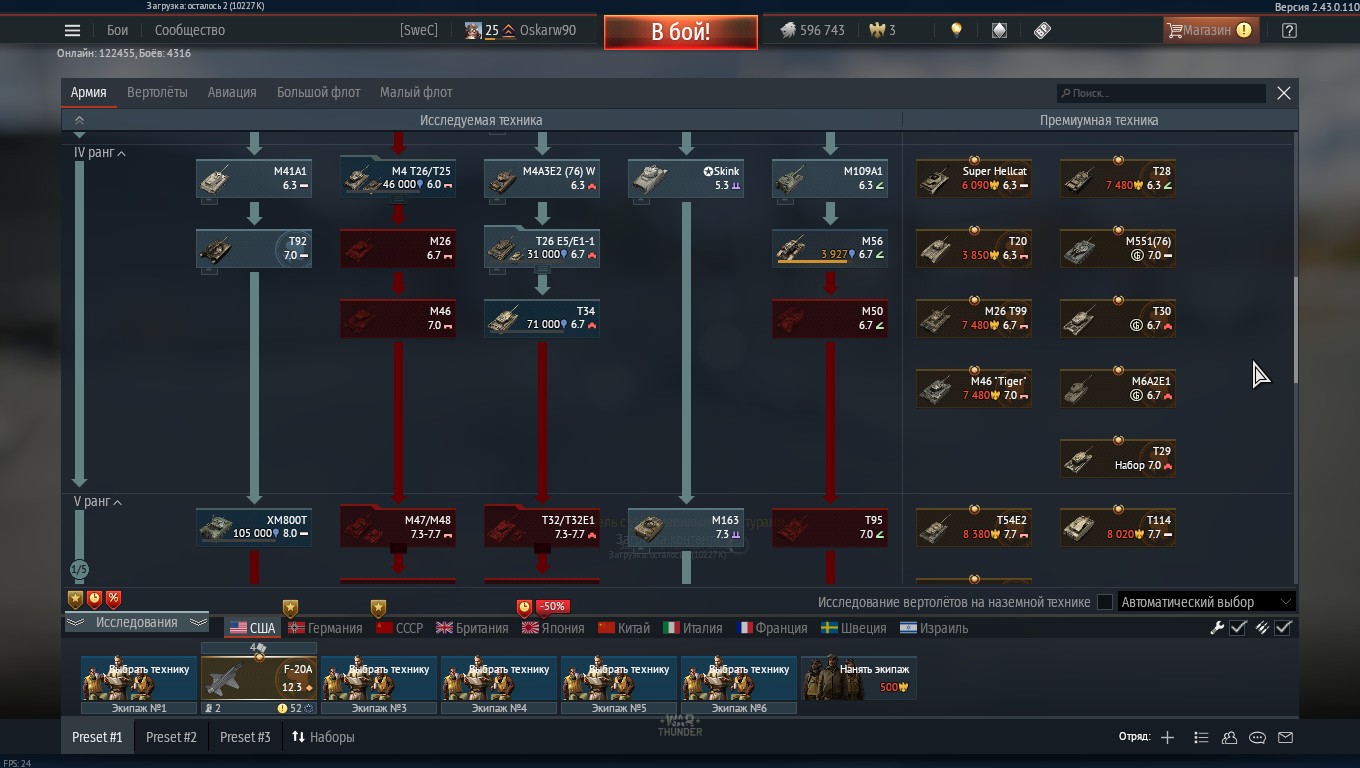Select the Германия nation tab

tap(325, 628)
